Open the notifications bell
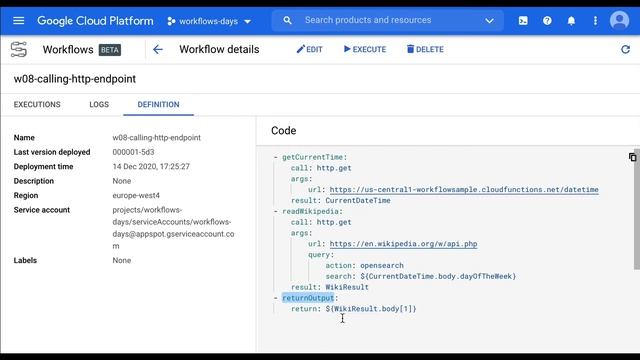The image size is (640, 360). pyautogui.click(x=571, y=21)
